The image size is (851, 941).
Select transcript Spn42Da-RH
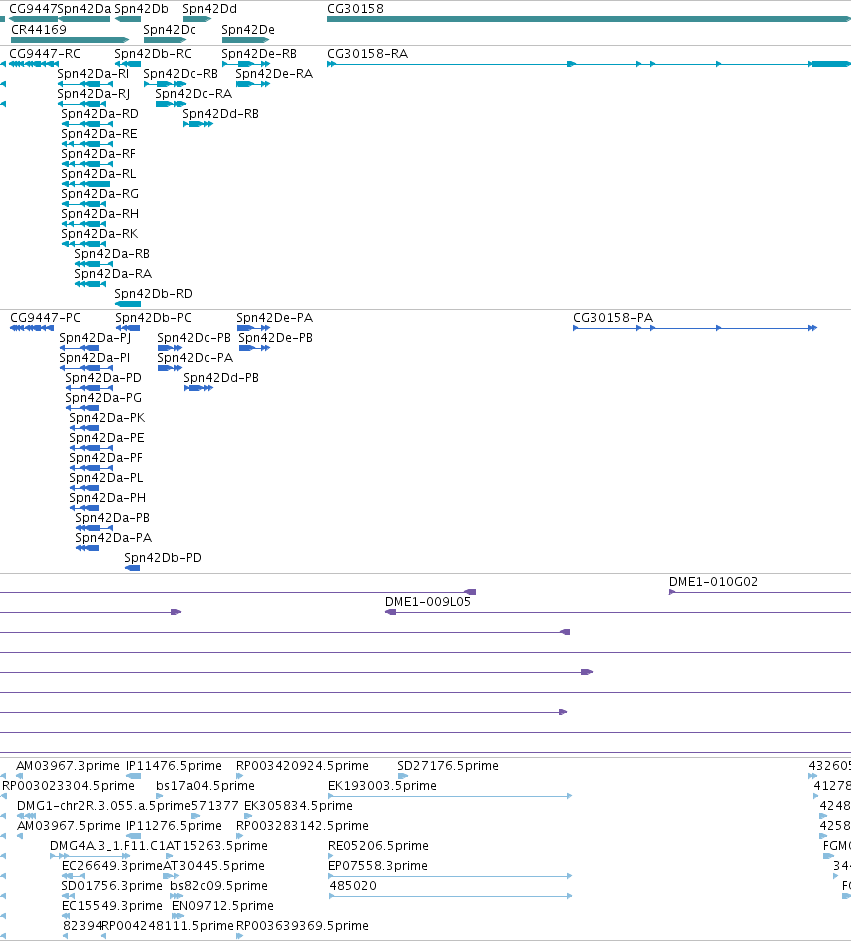tap(100, 214)
